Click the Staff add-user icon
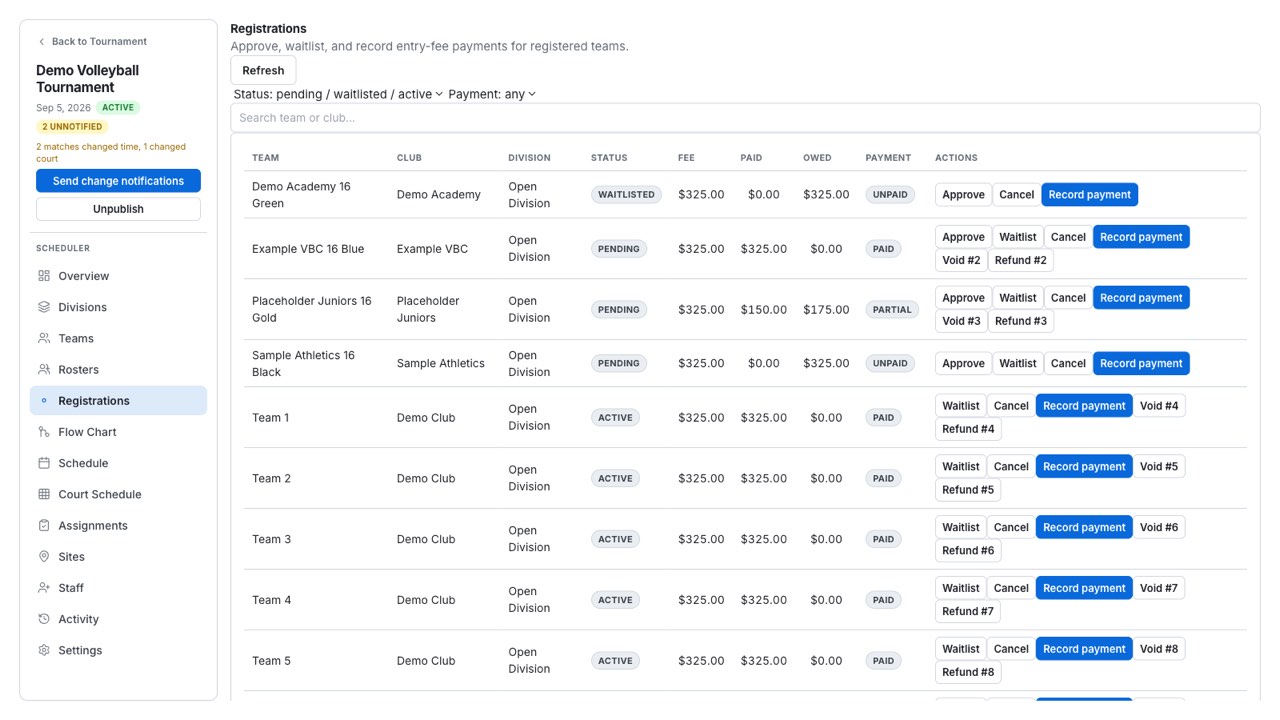Viewport: 1280px width, 720px height. click(44, 587)
